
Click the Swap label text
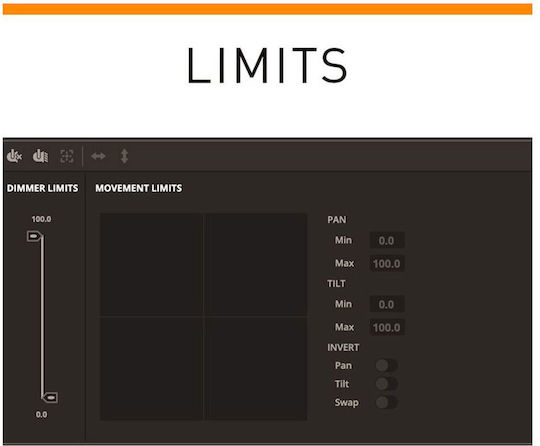point(346,403)
